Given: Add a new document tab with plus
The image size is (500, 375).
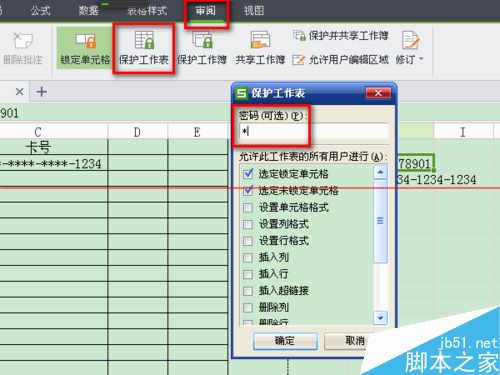Looking at the screenshot, I should 41,91.
